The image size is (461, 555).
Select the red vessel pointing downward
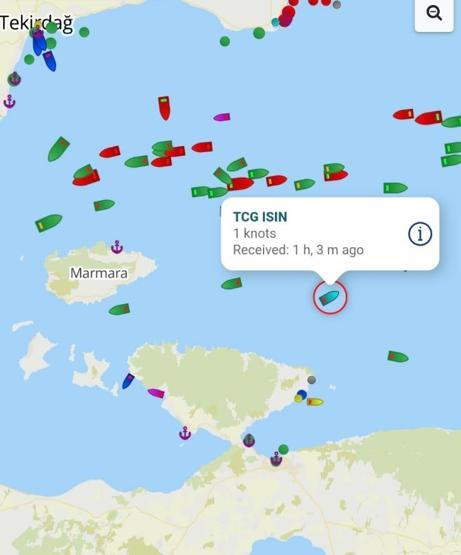click(164, 108)
